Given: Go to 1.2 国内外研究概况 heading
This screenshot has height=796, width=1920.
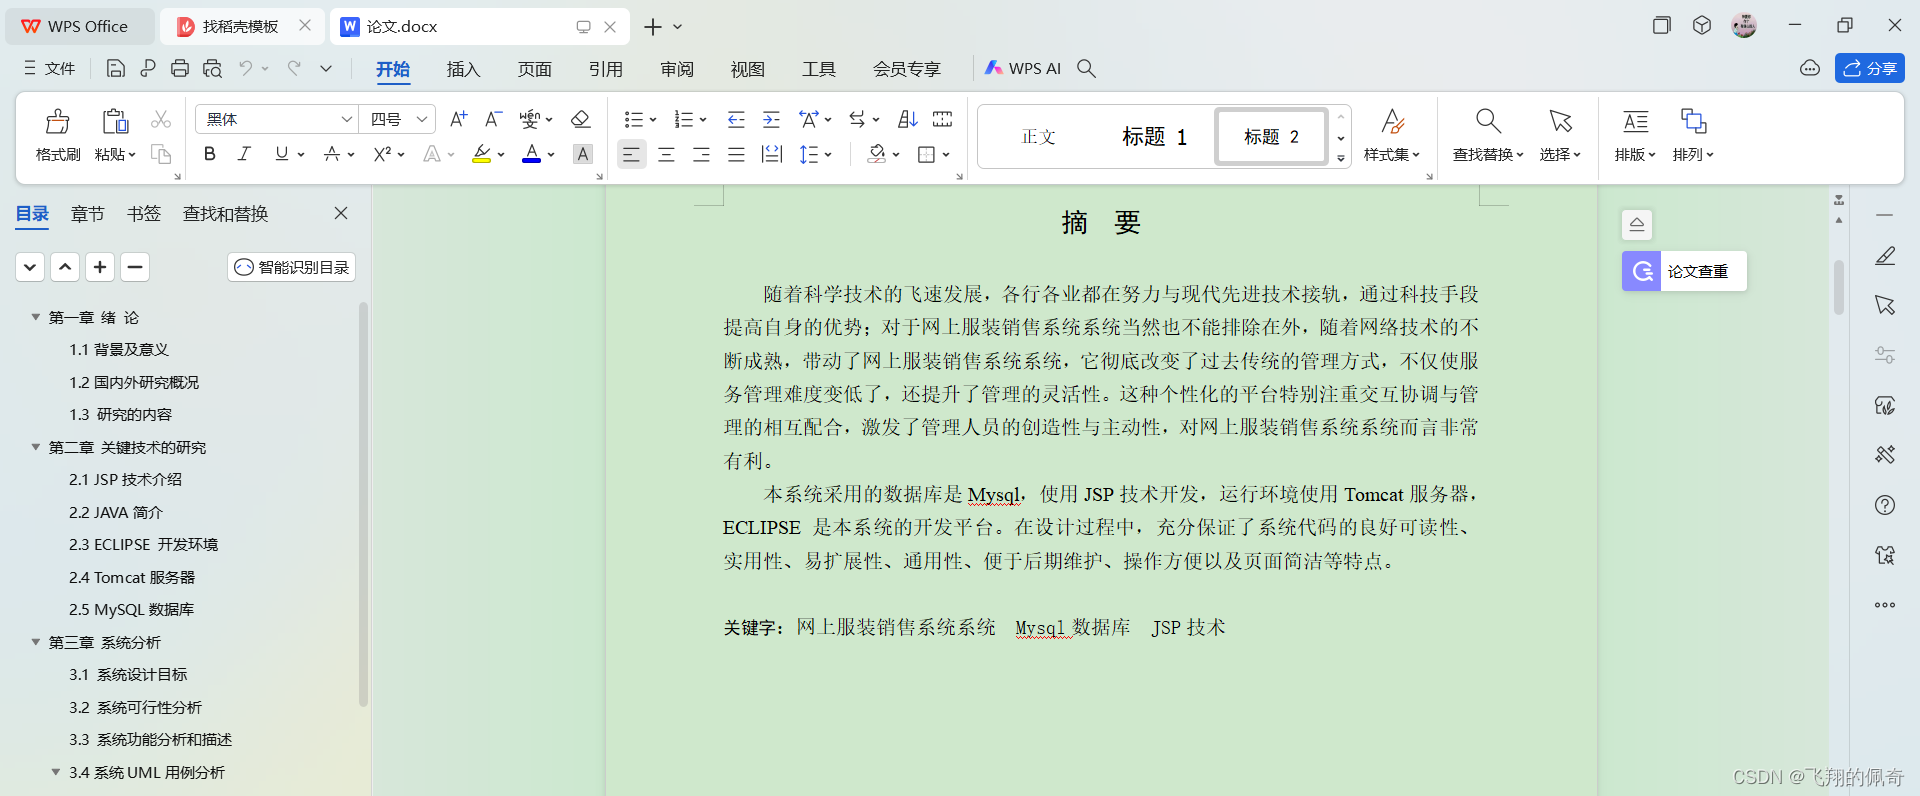Looking at the screenshot, I should point(134,382).
